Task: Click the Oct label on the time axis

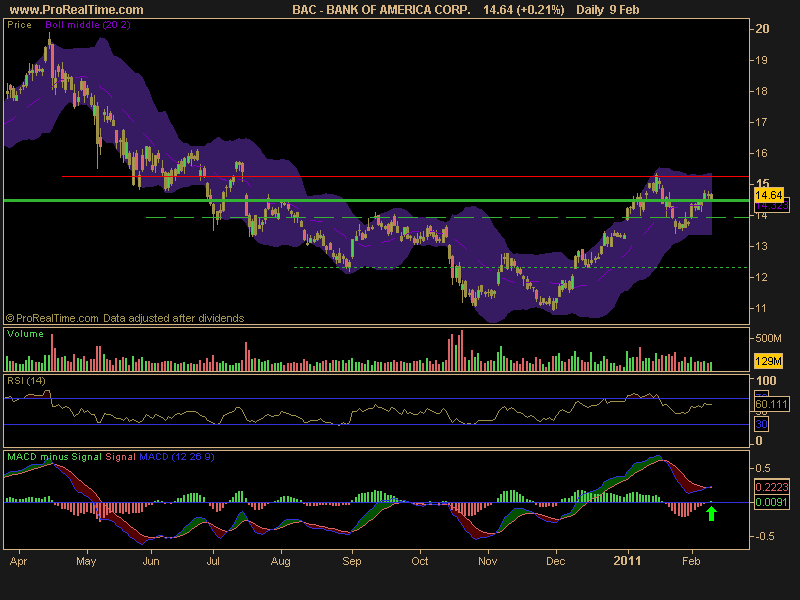Action: [x=419, y=562]
